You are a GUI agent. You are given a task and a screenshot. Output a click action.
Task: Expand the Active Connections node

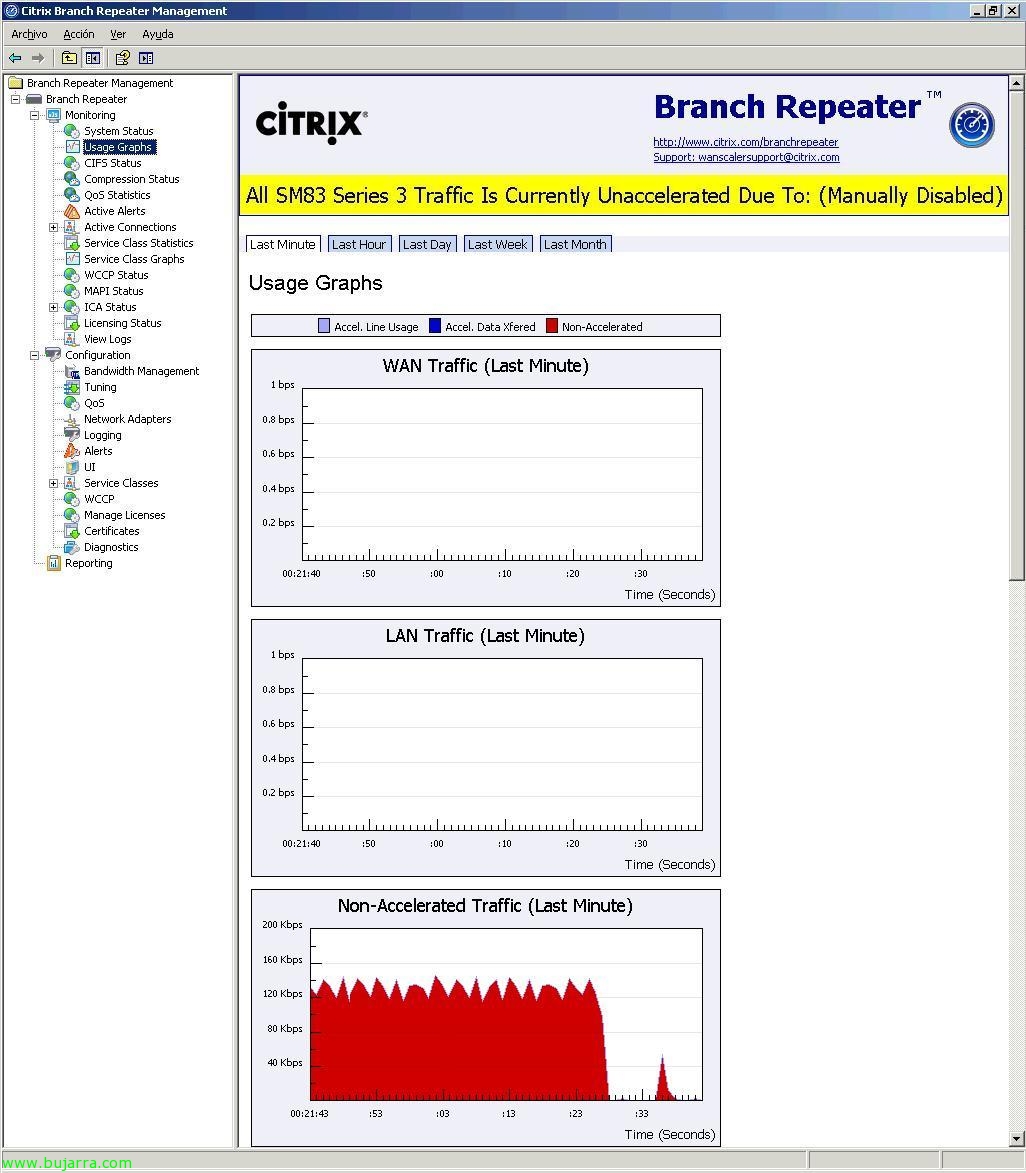[53, 227]
